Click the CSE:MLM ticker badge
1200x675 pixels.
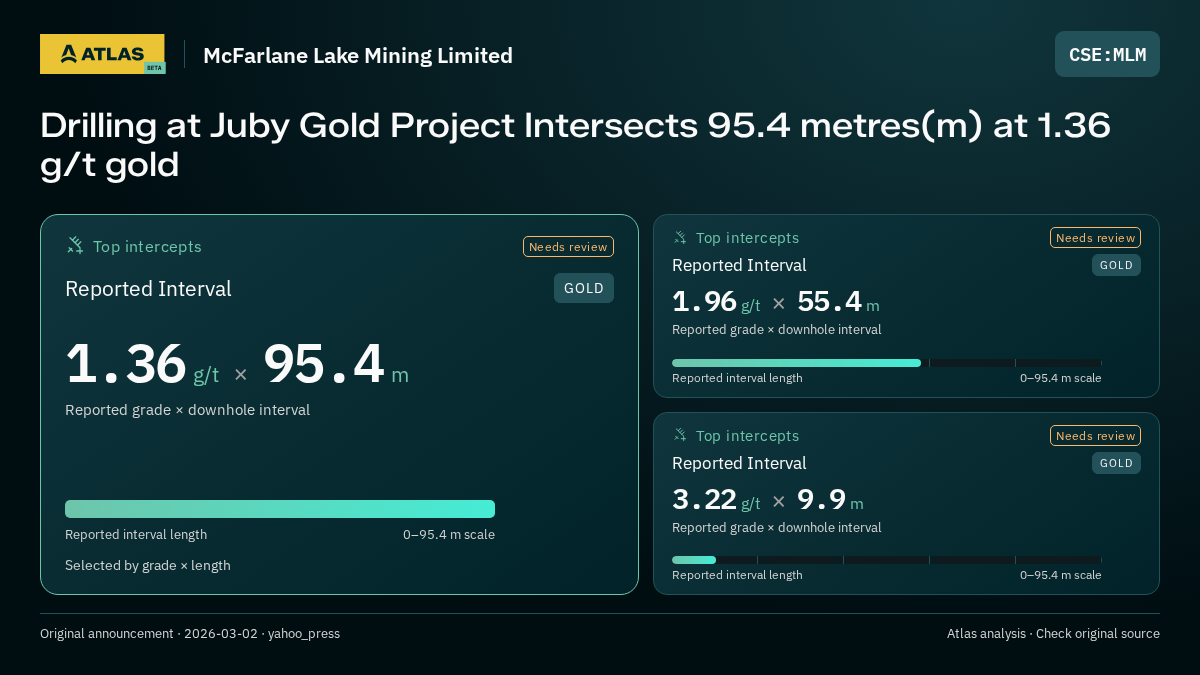coord(1107,54)
